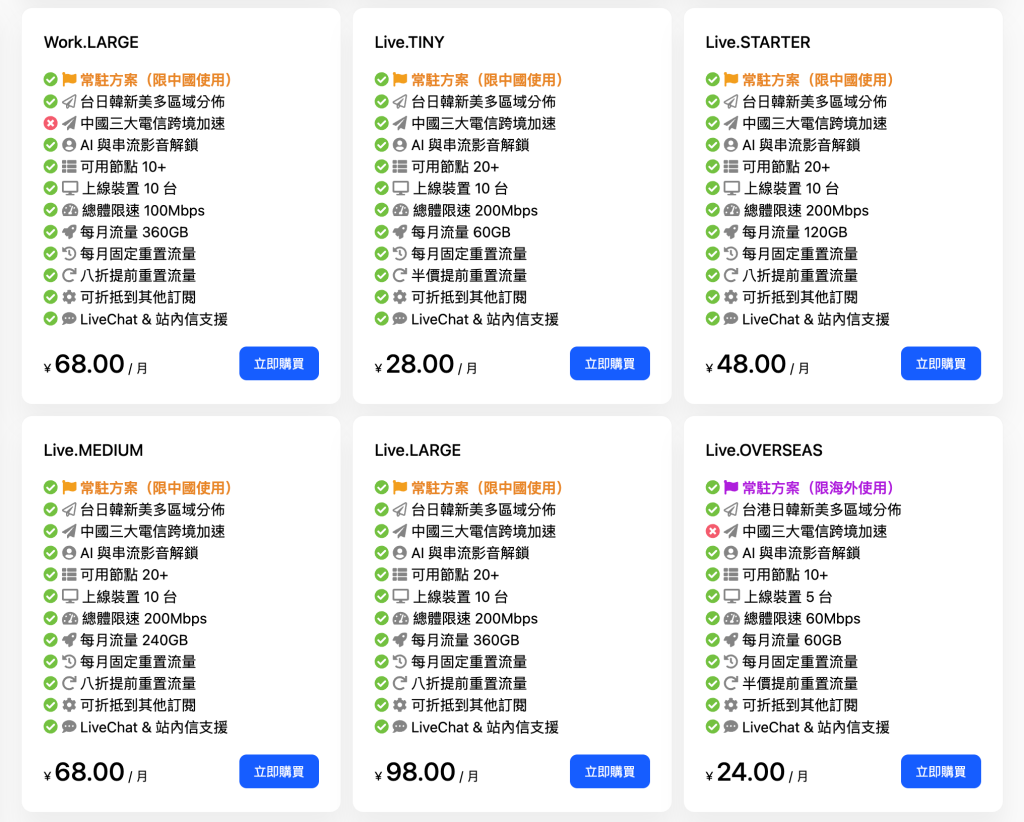The image size is (1024, 822).
Task: Click the chat bubble icon in the Live.LARGE card
Action: click(400, 727)
